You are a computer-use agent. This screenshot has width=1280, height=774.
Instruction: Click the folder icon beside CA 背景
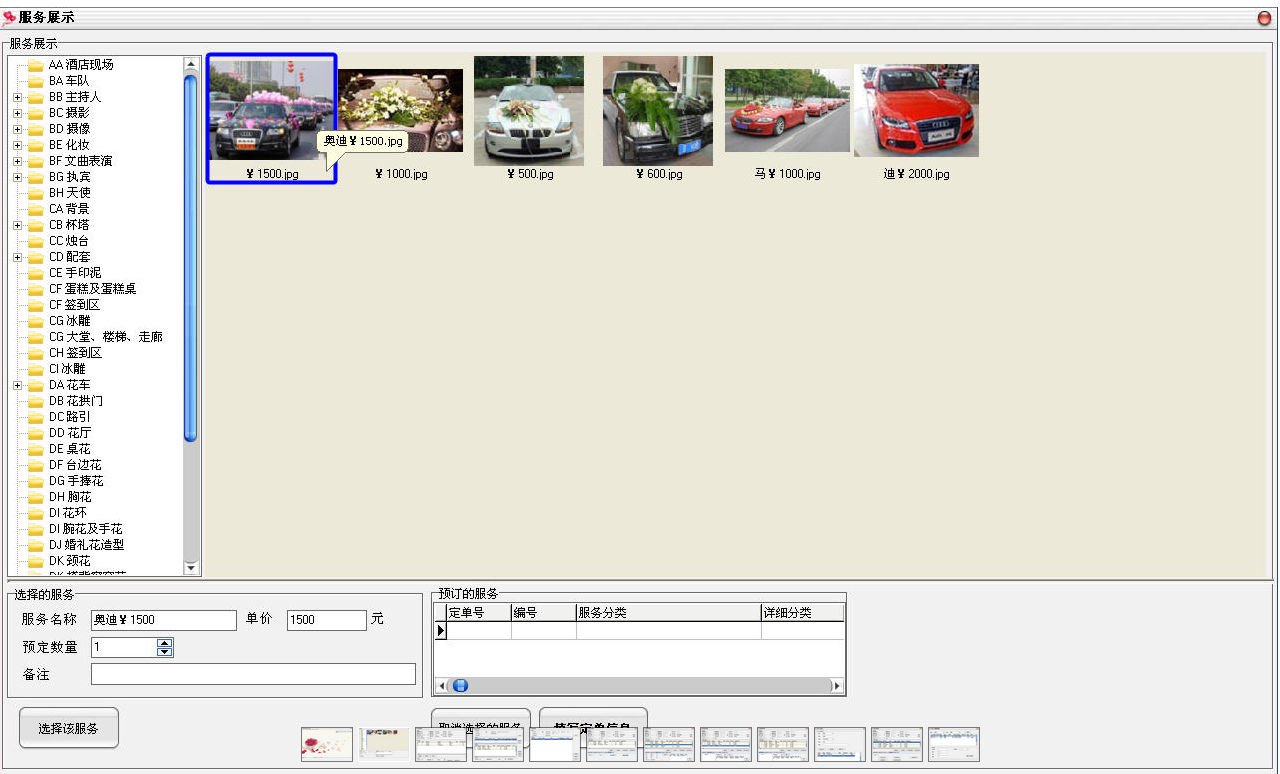(36, 209)
